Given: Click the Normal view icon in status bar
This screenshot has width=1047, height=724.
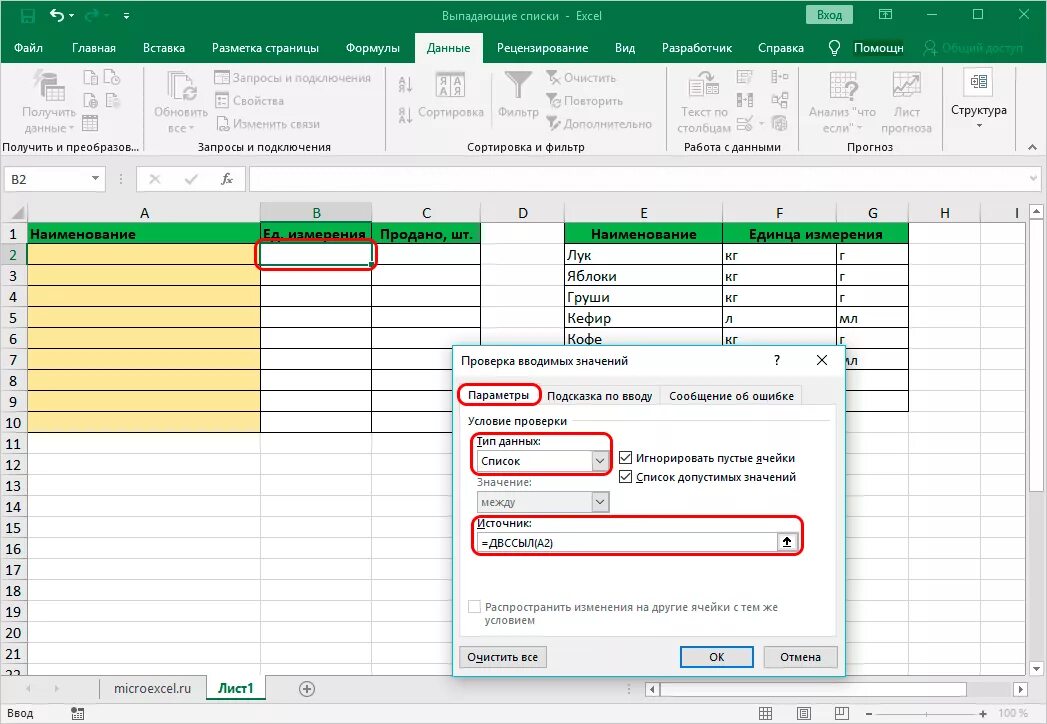Looking at the screenshot, I should pos(766,713).
